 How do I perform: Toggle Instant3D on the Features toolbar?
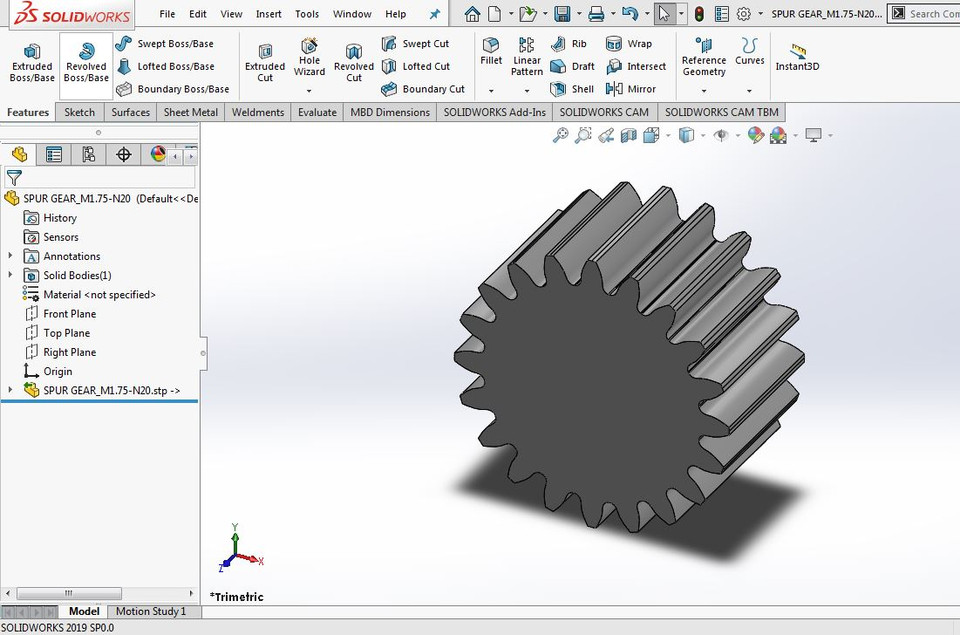point(797,57)
